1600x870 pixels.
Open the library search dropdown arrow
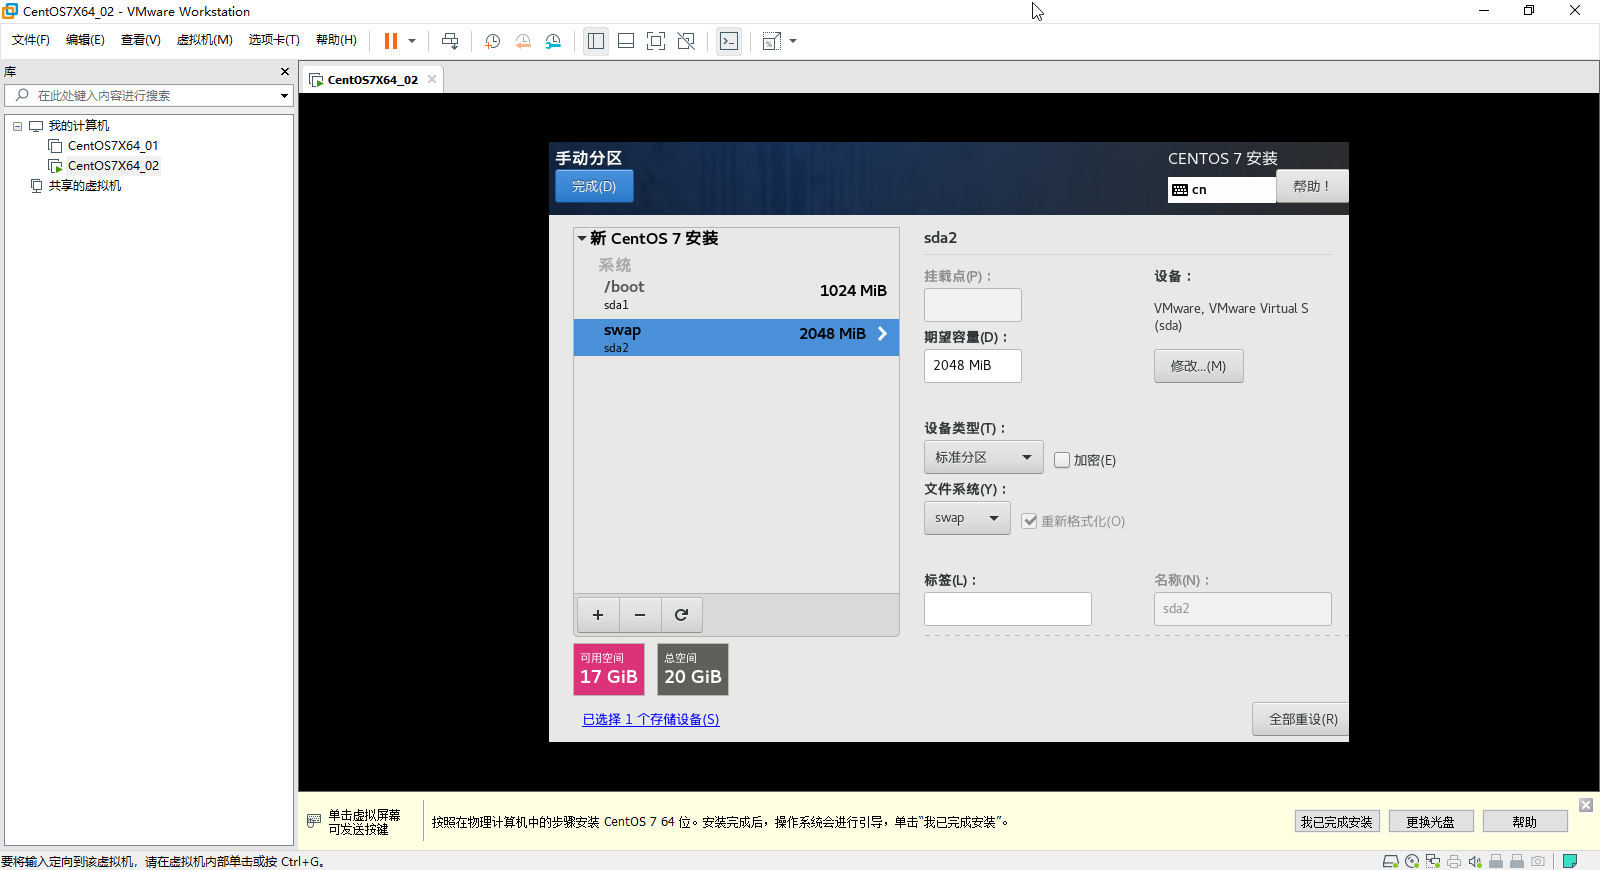[285, 96]
